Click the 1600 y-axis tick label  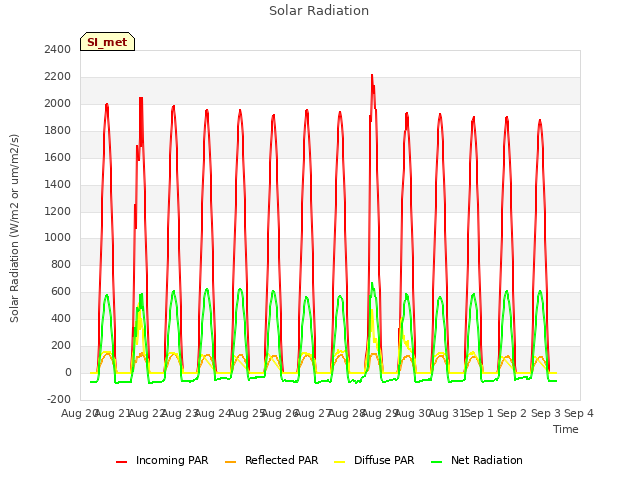[58, 158]
